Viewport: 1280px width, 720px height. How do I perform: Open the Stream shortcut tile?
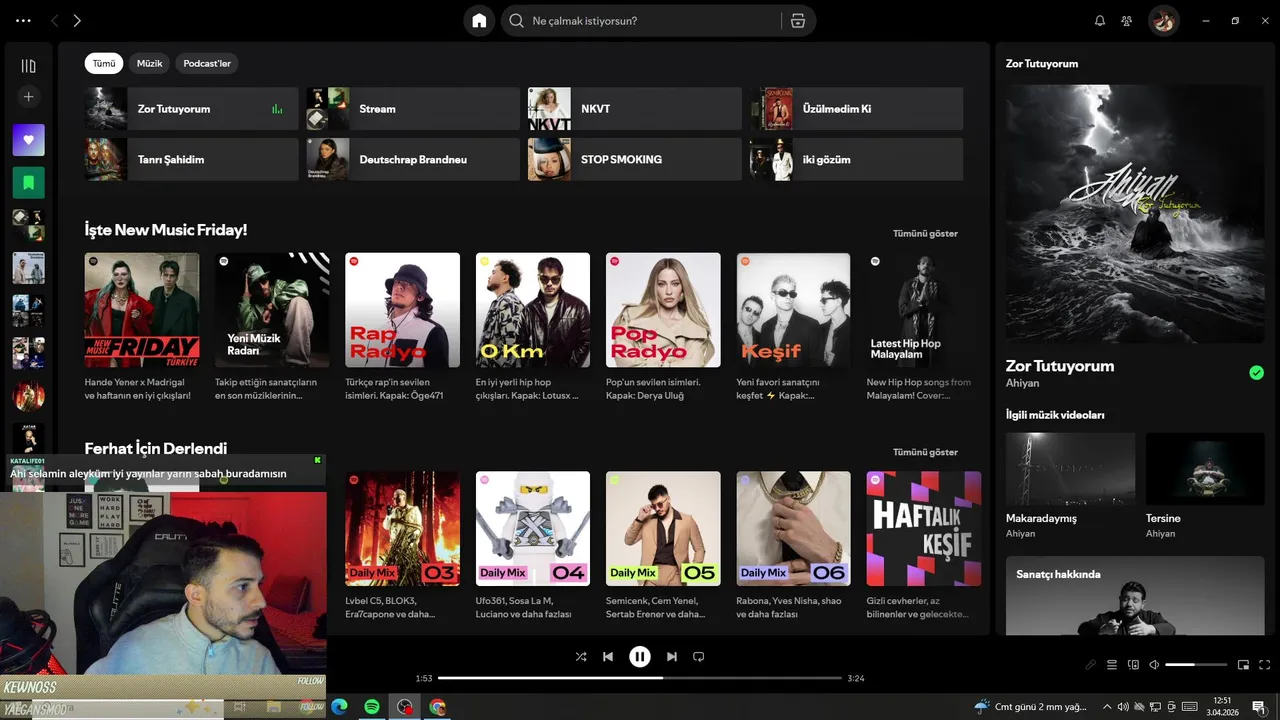pos(413,108)
